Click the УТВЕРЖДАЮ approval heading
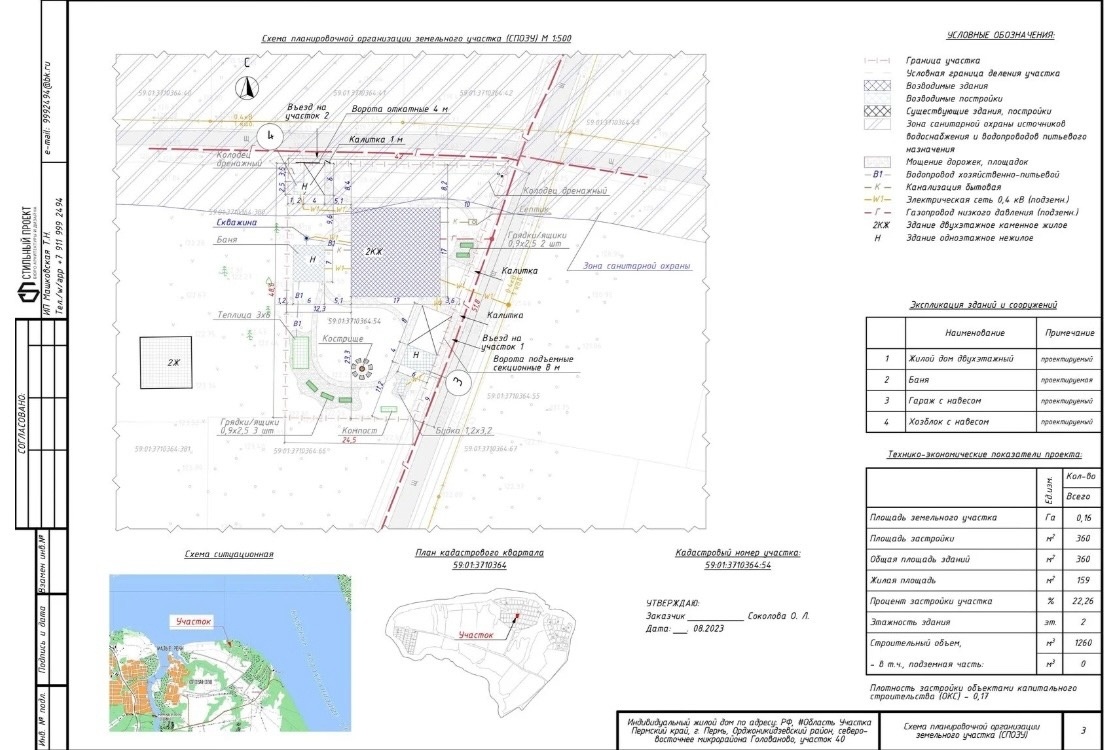 (x=672, y=603)
